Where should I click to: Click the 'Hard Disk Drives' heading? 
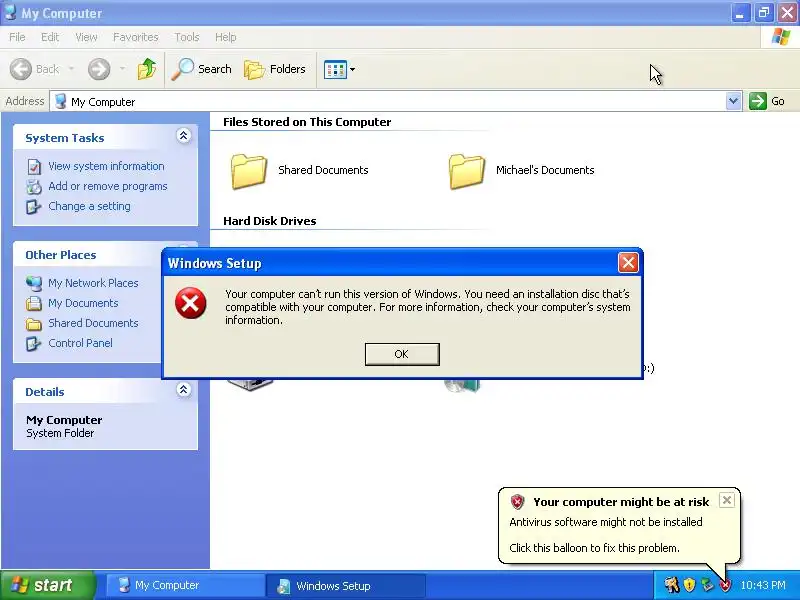269,221
